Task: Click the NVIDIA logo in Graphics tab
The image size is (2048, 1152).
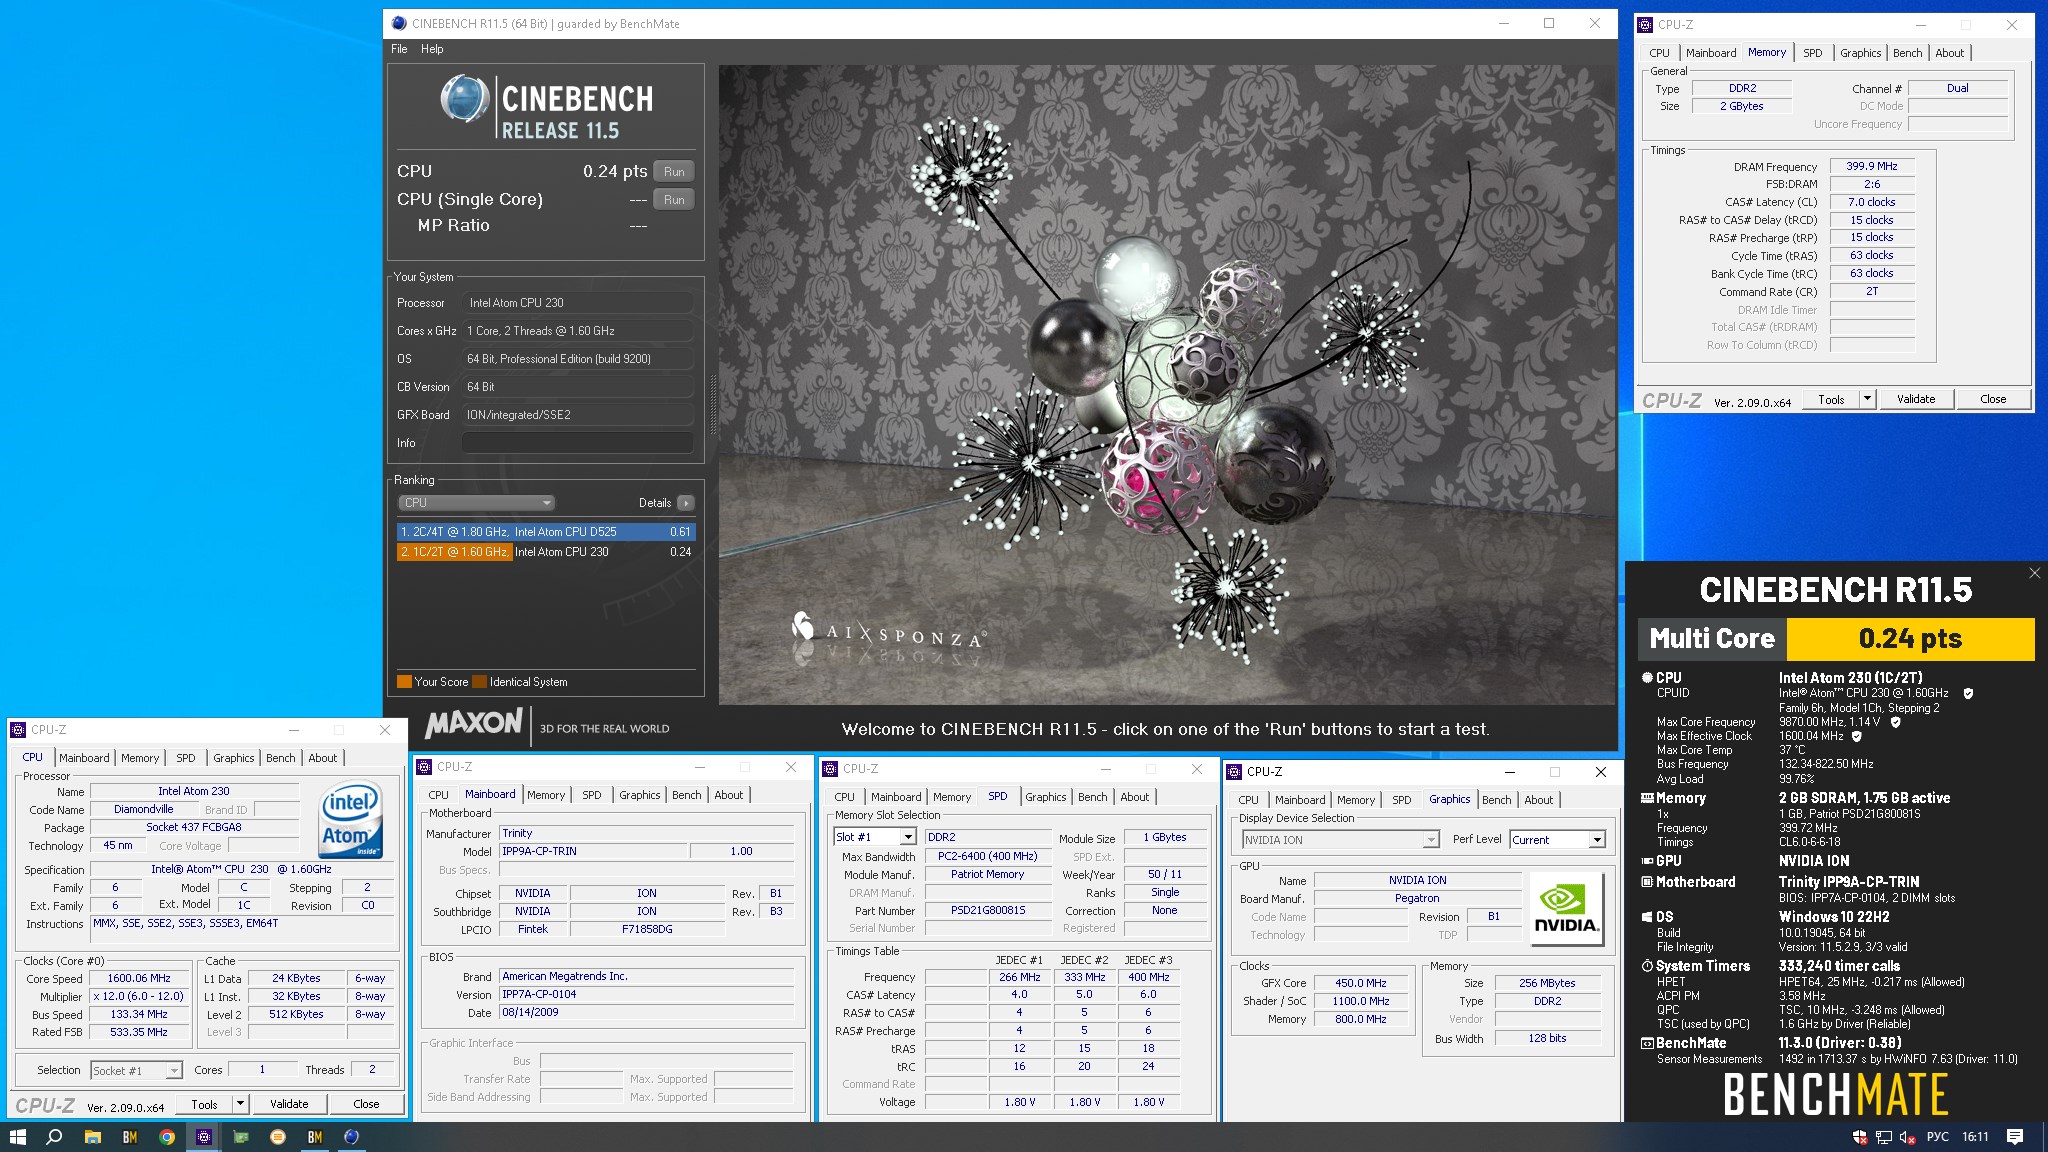Action: [1566, 908]
